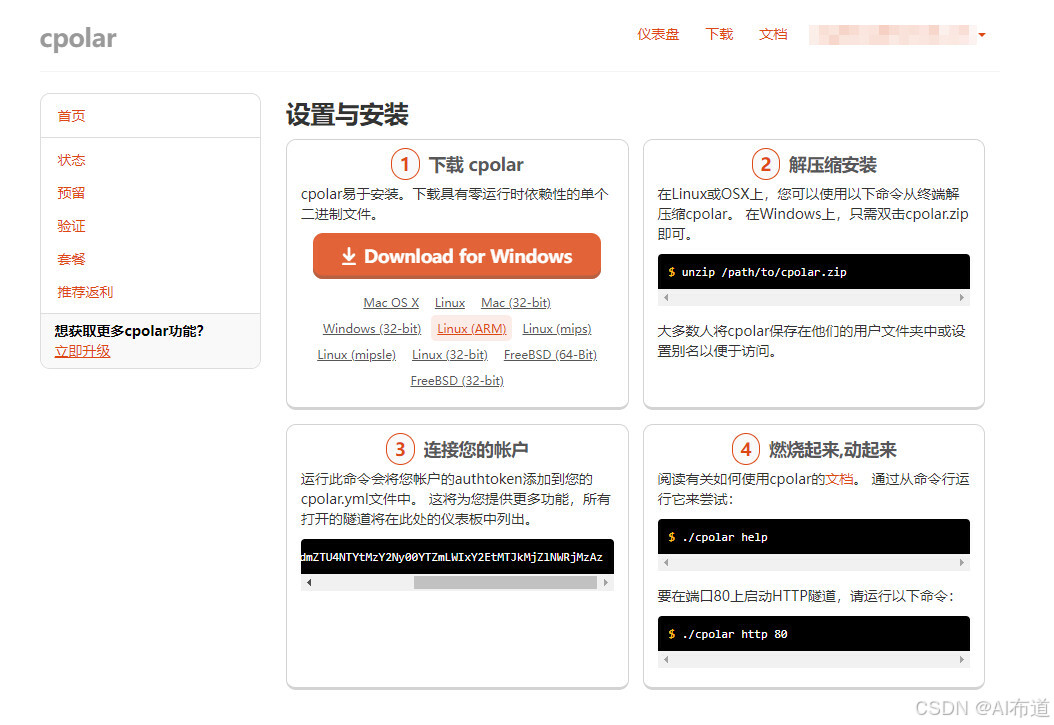Click the cpolar logo
The width and height of the screenshot is (1054, 725).
pos(78,38)
